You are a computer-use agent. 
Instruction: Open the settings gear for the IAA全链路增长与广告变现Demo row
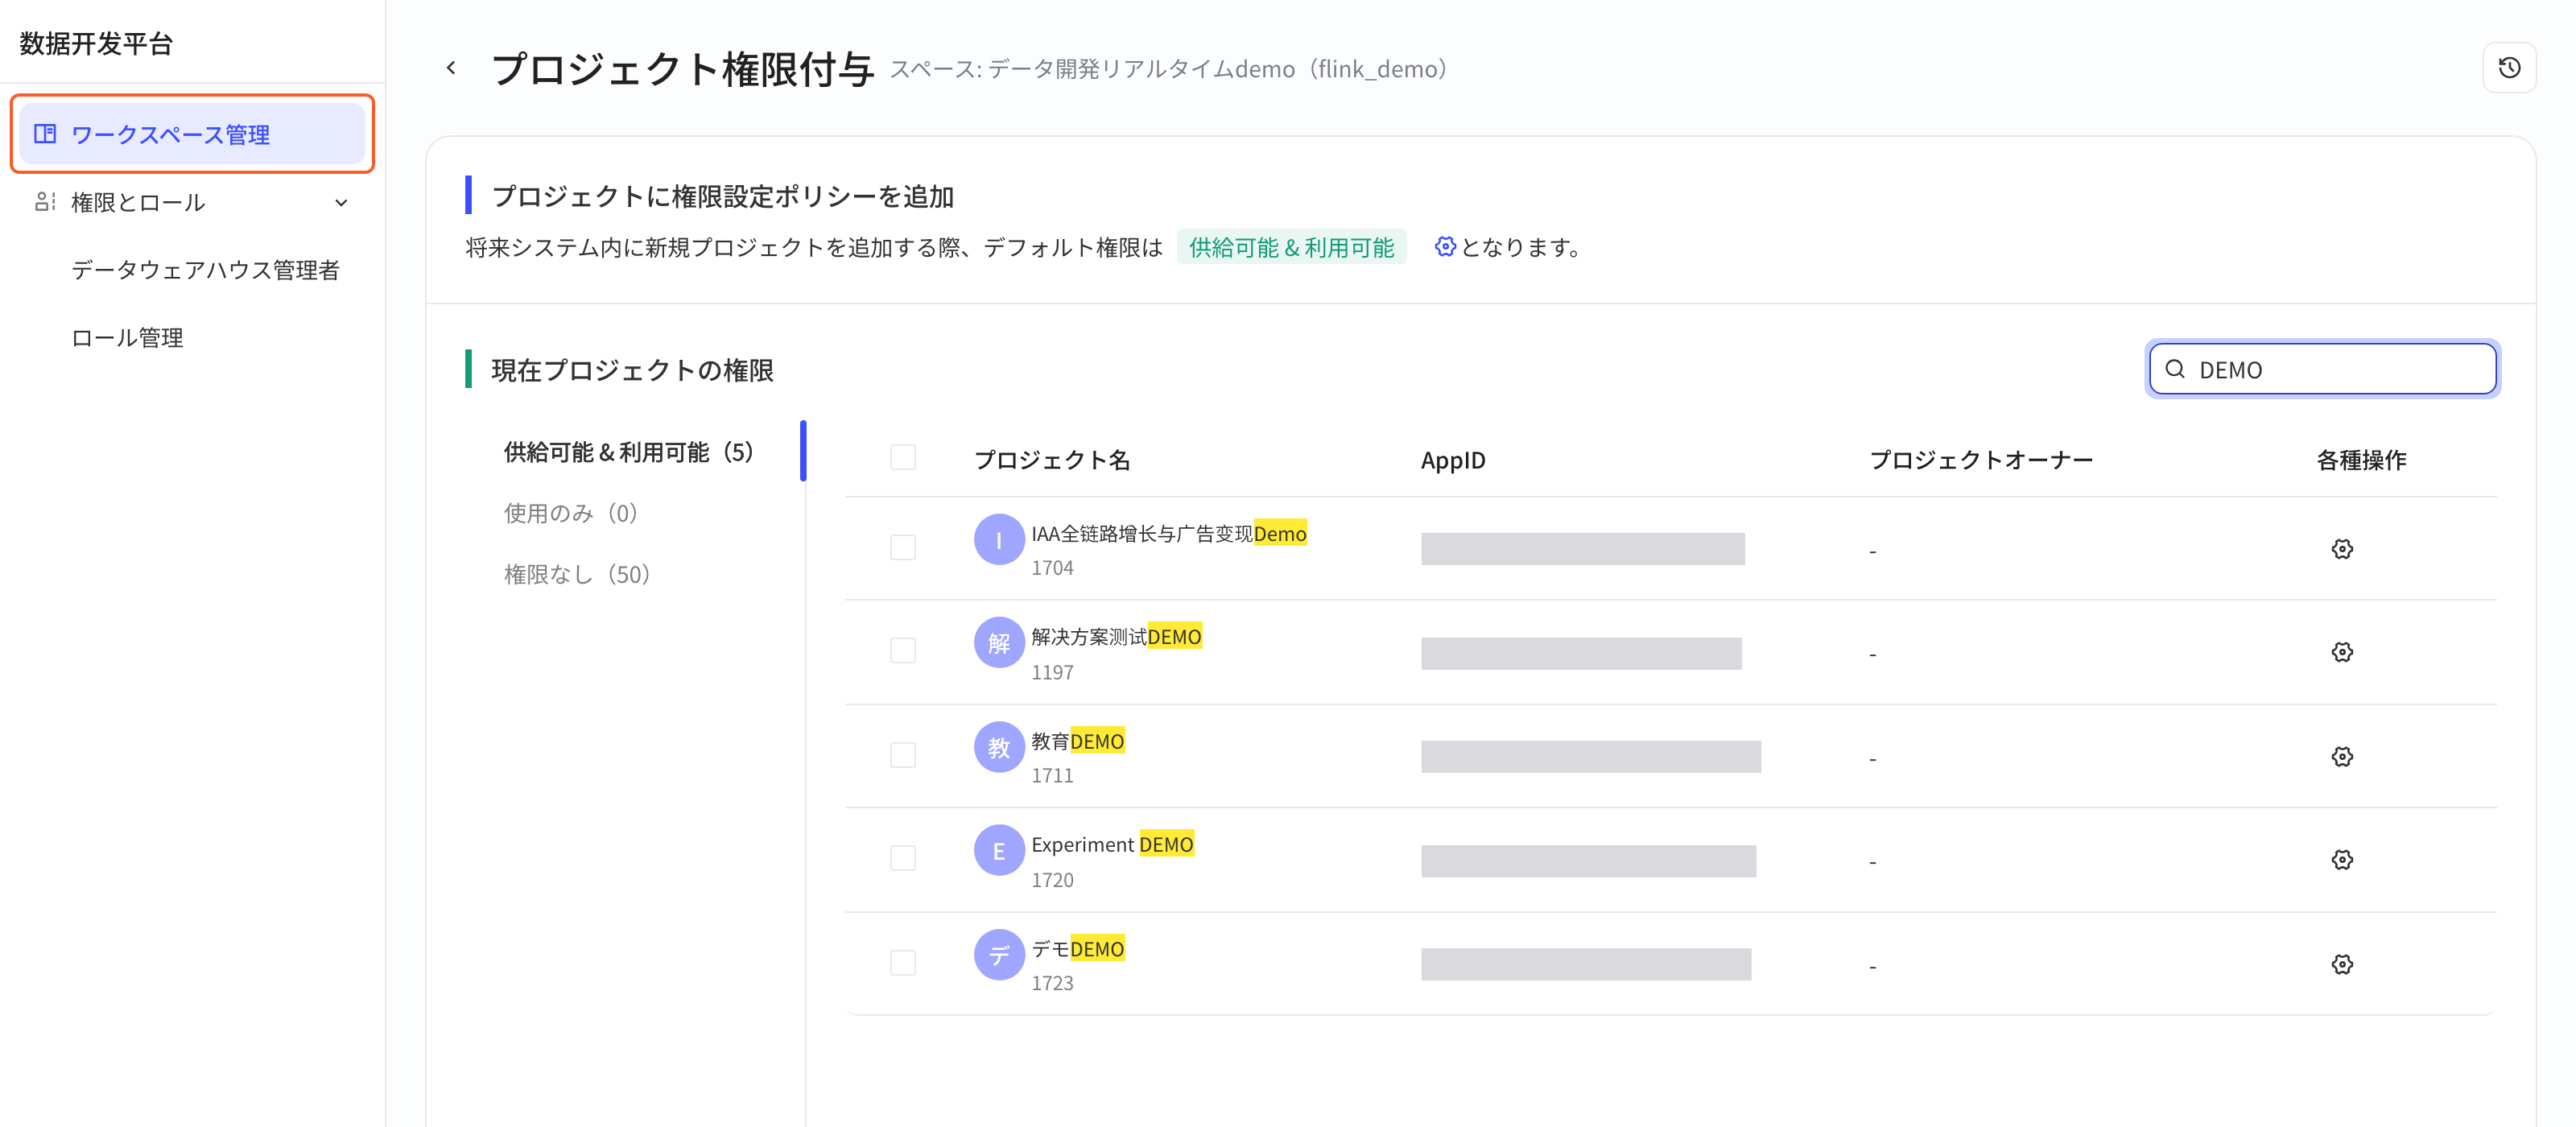[2342, 549]
